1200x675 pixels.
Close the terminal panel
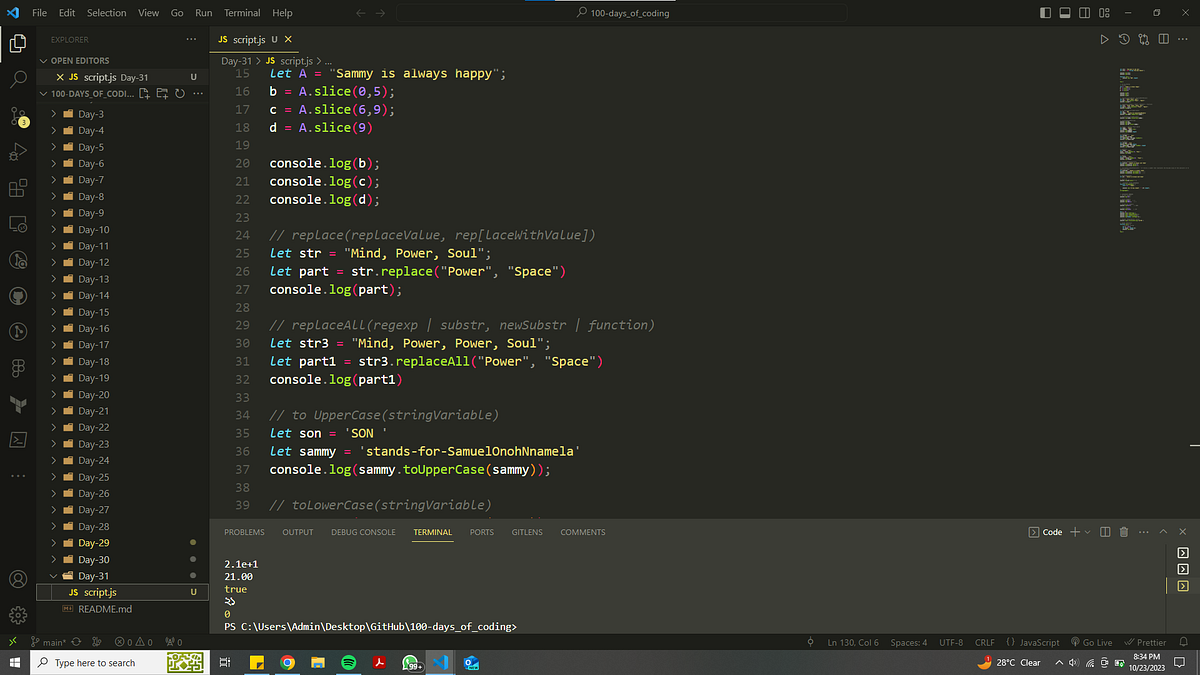point(1184,532)
